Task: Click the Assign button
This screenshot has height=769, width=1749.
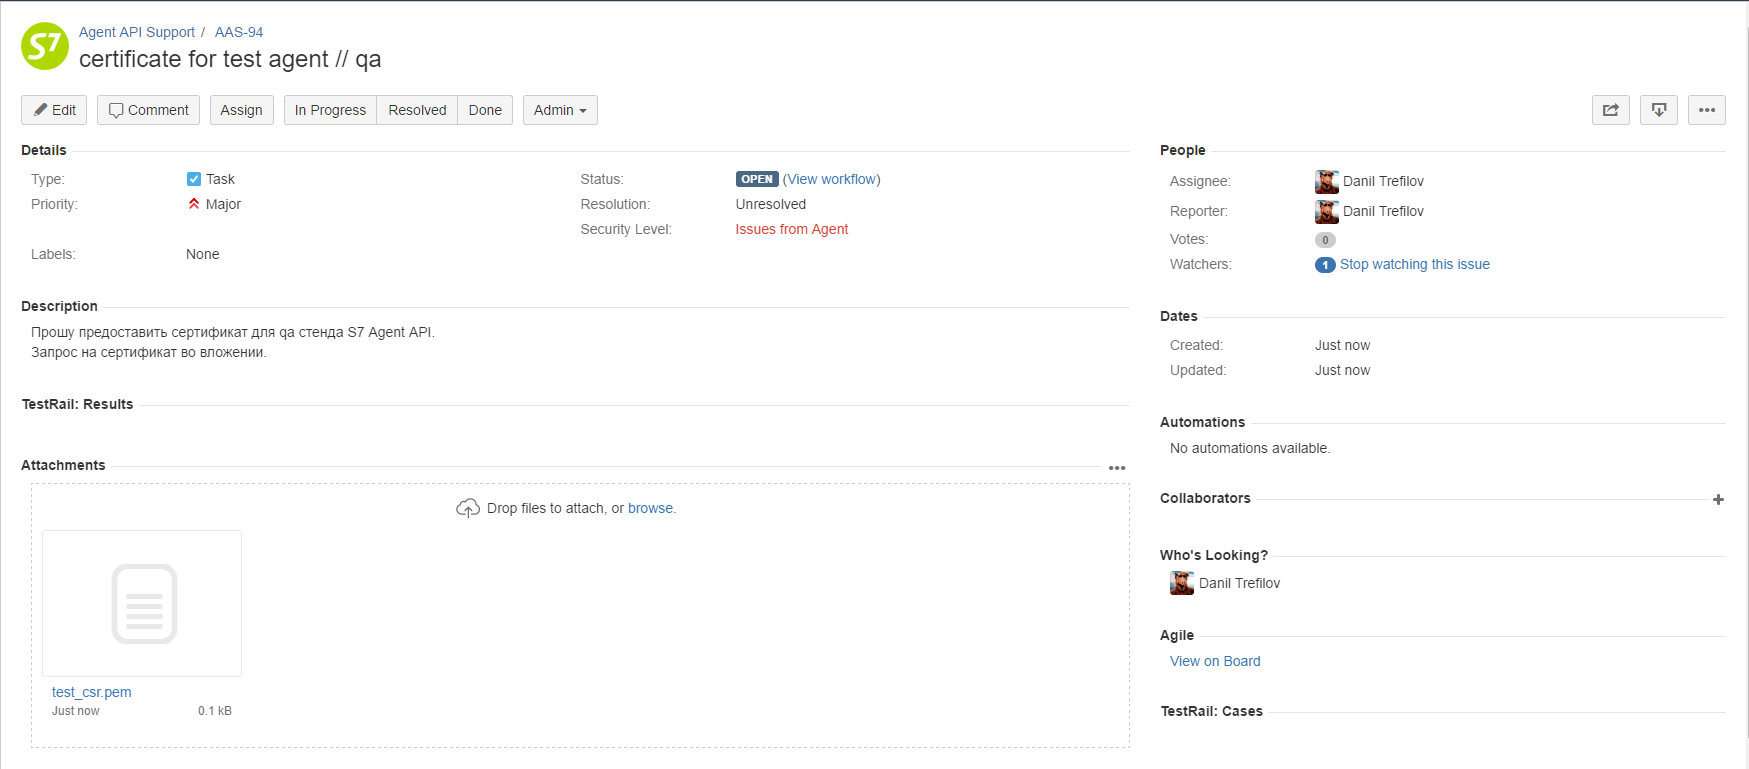Action: [241, 110]
